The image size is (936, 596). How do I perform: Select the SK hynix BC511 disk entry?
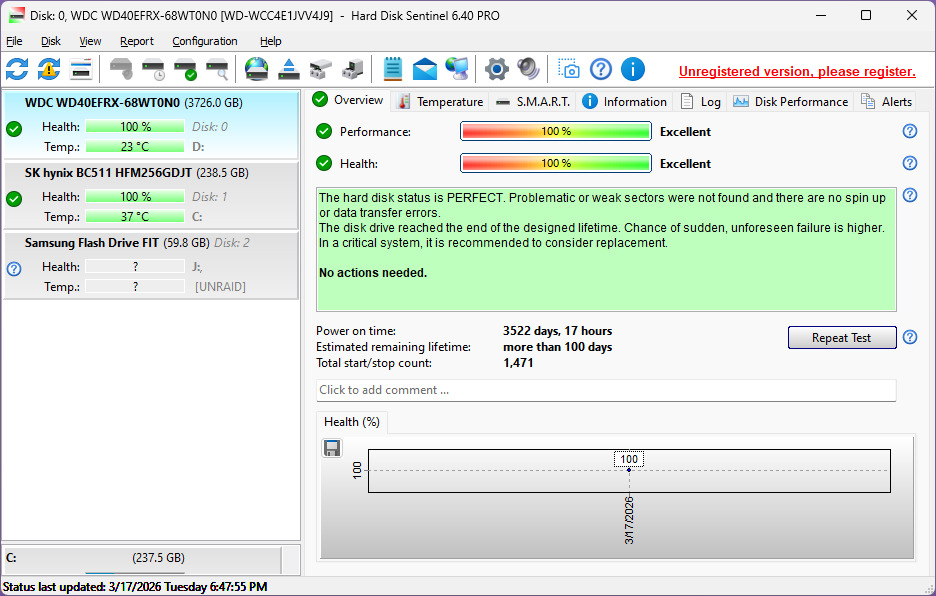[x=151, y=195]
